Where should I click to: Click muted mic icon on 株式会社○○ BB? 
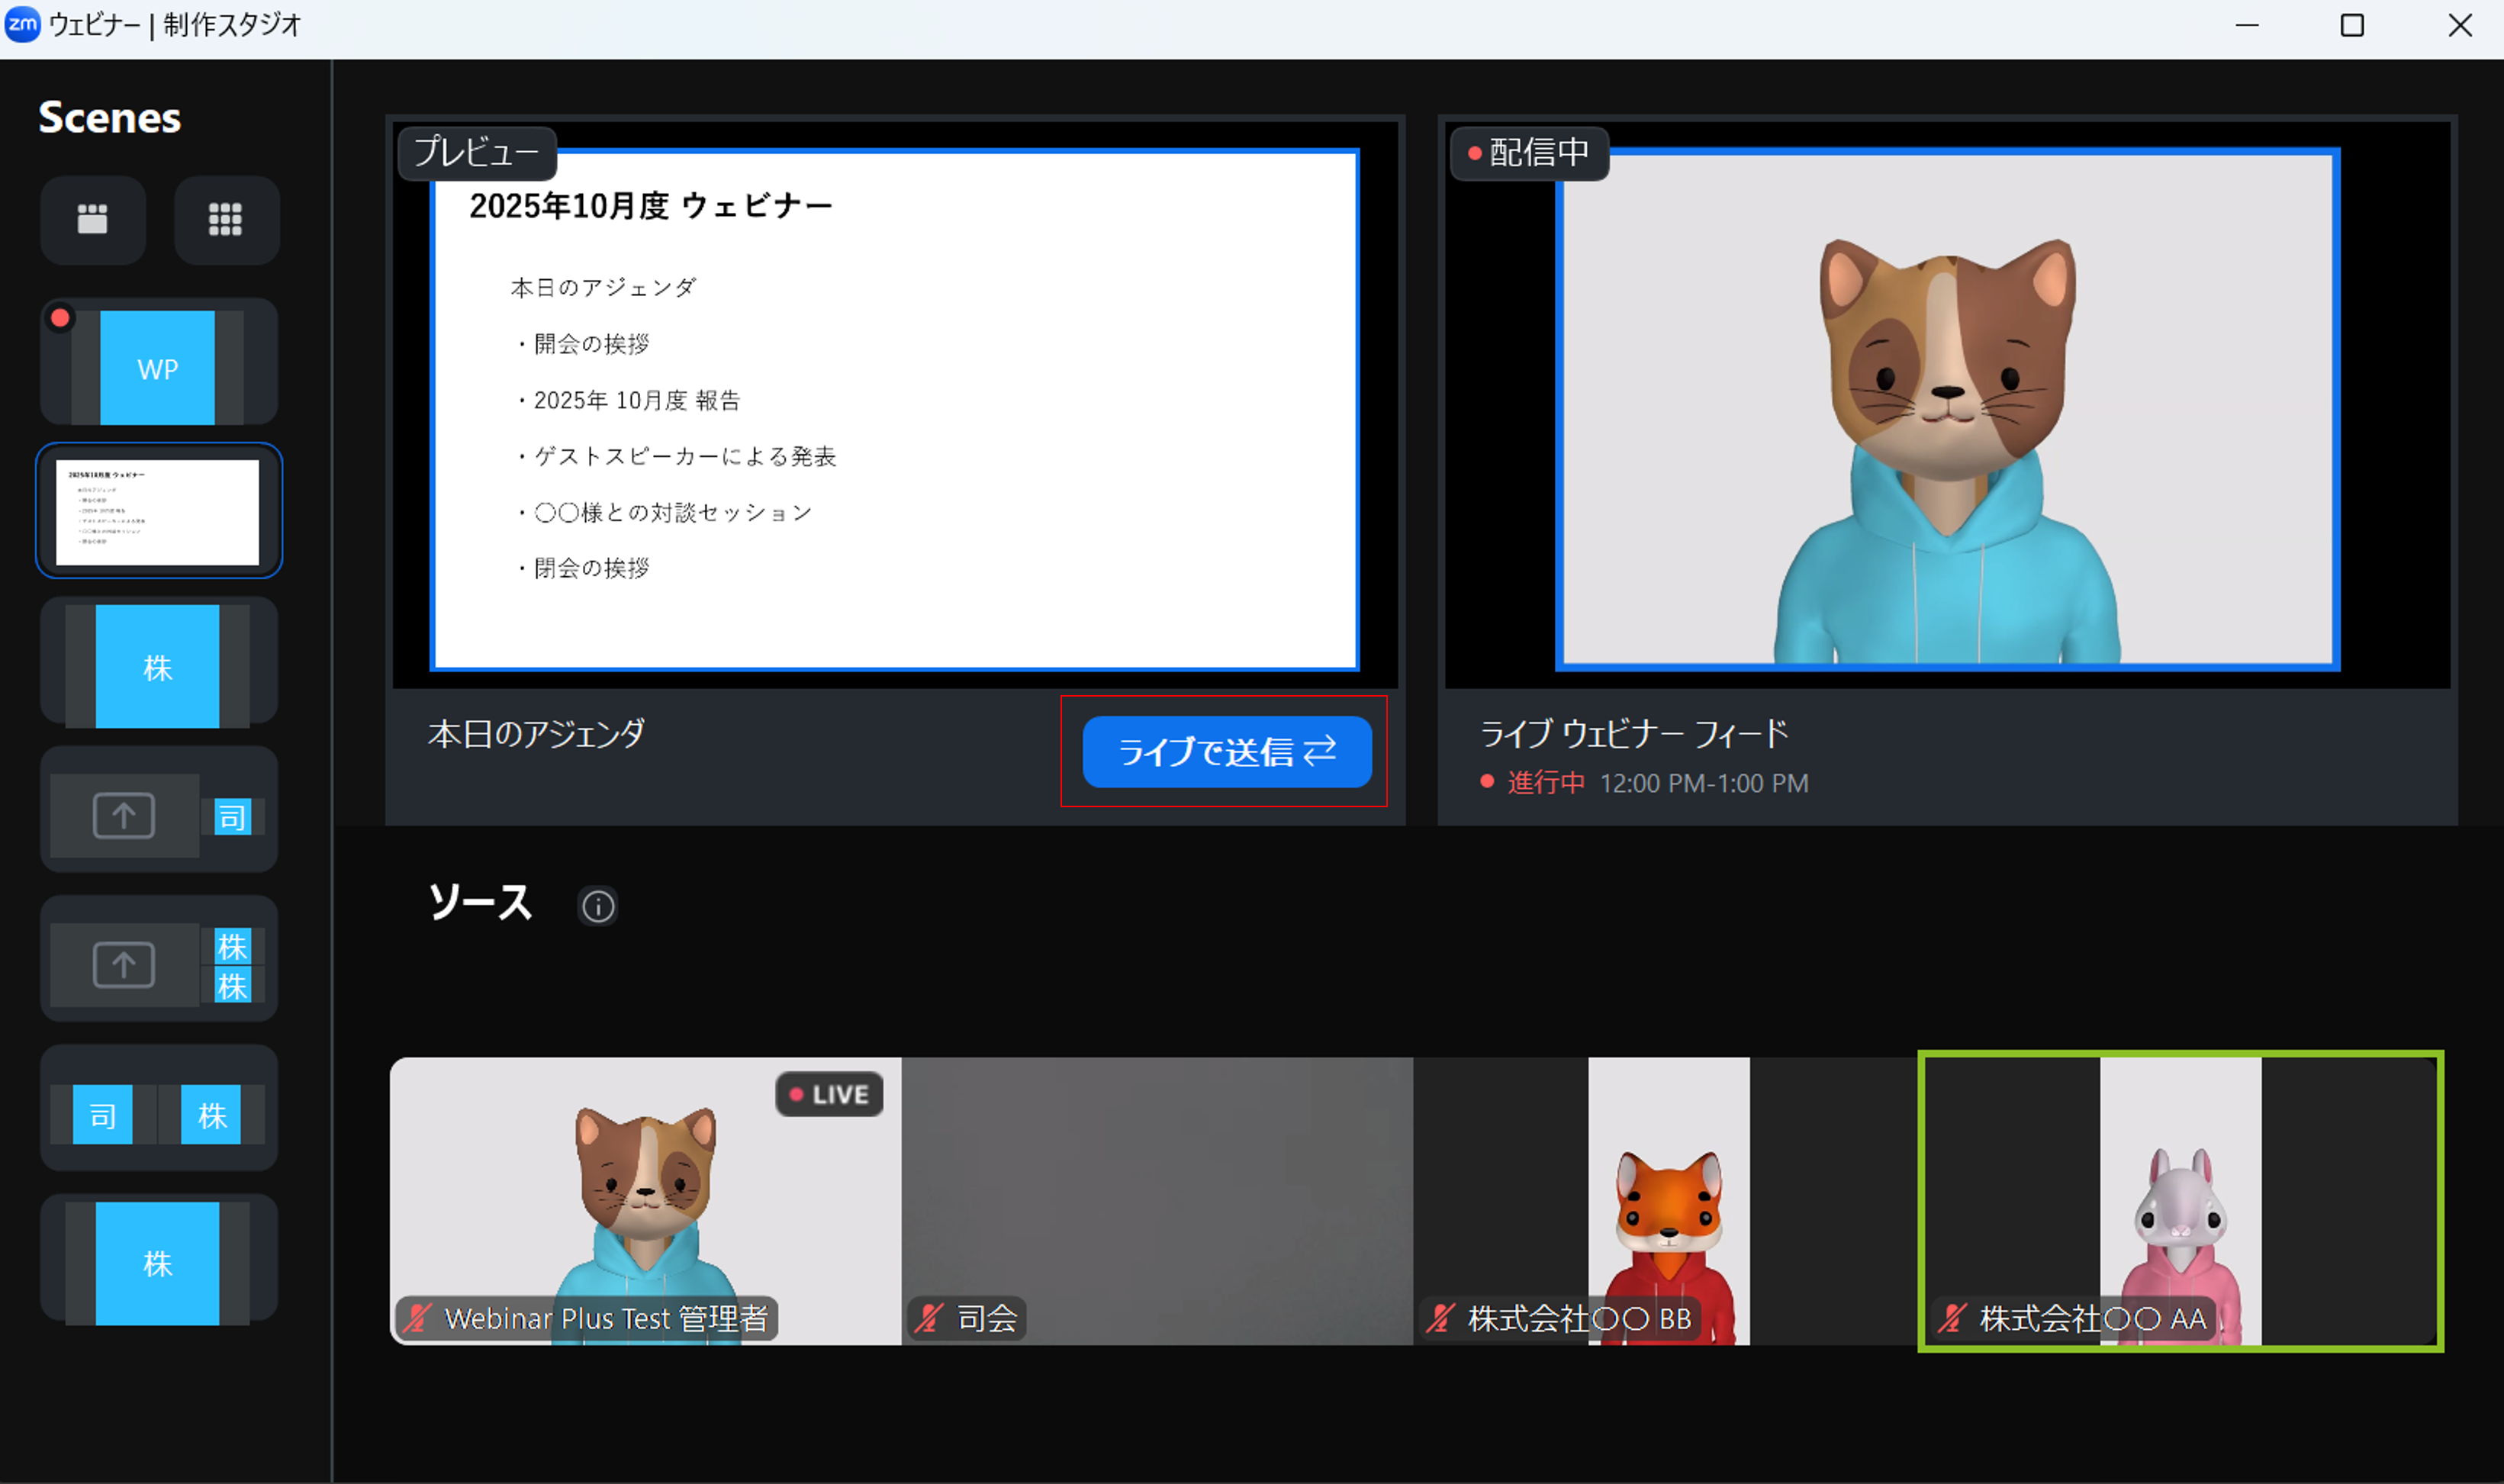click(x=1441, y=1318)
